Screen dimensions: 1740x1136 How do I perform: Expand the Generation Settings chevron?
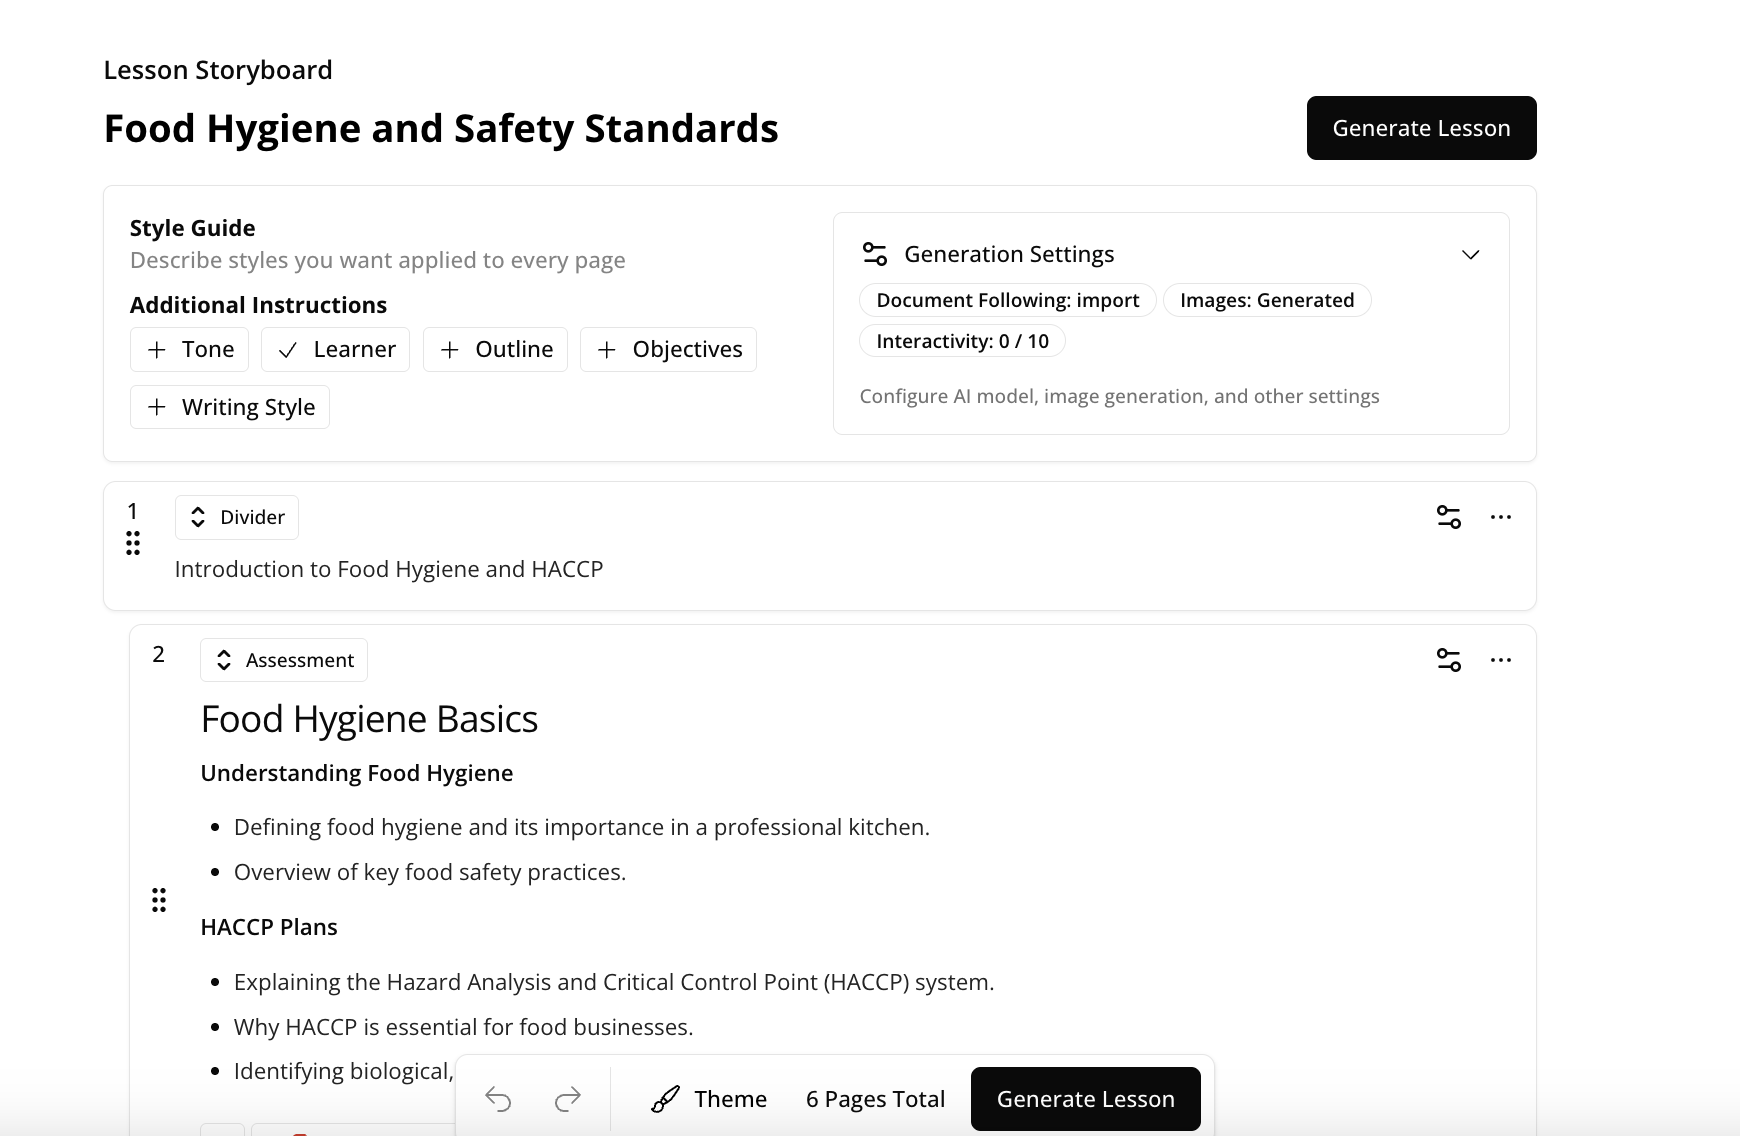click(x=1470, y=255)
